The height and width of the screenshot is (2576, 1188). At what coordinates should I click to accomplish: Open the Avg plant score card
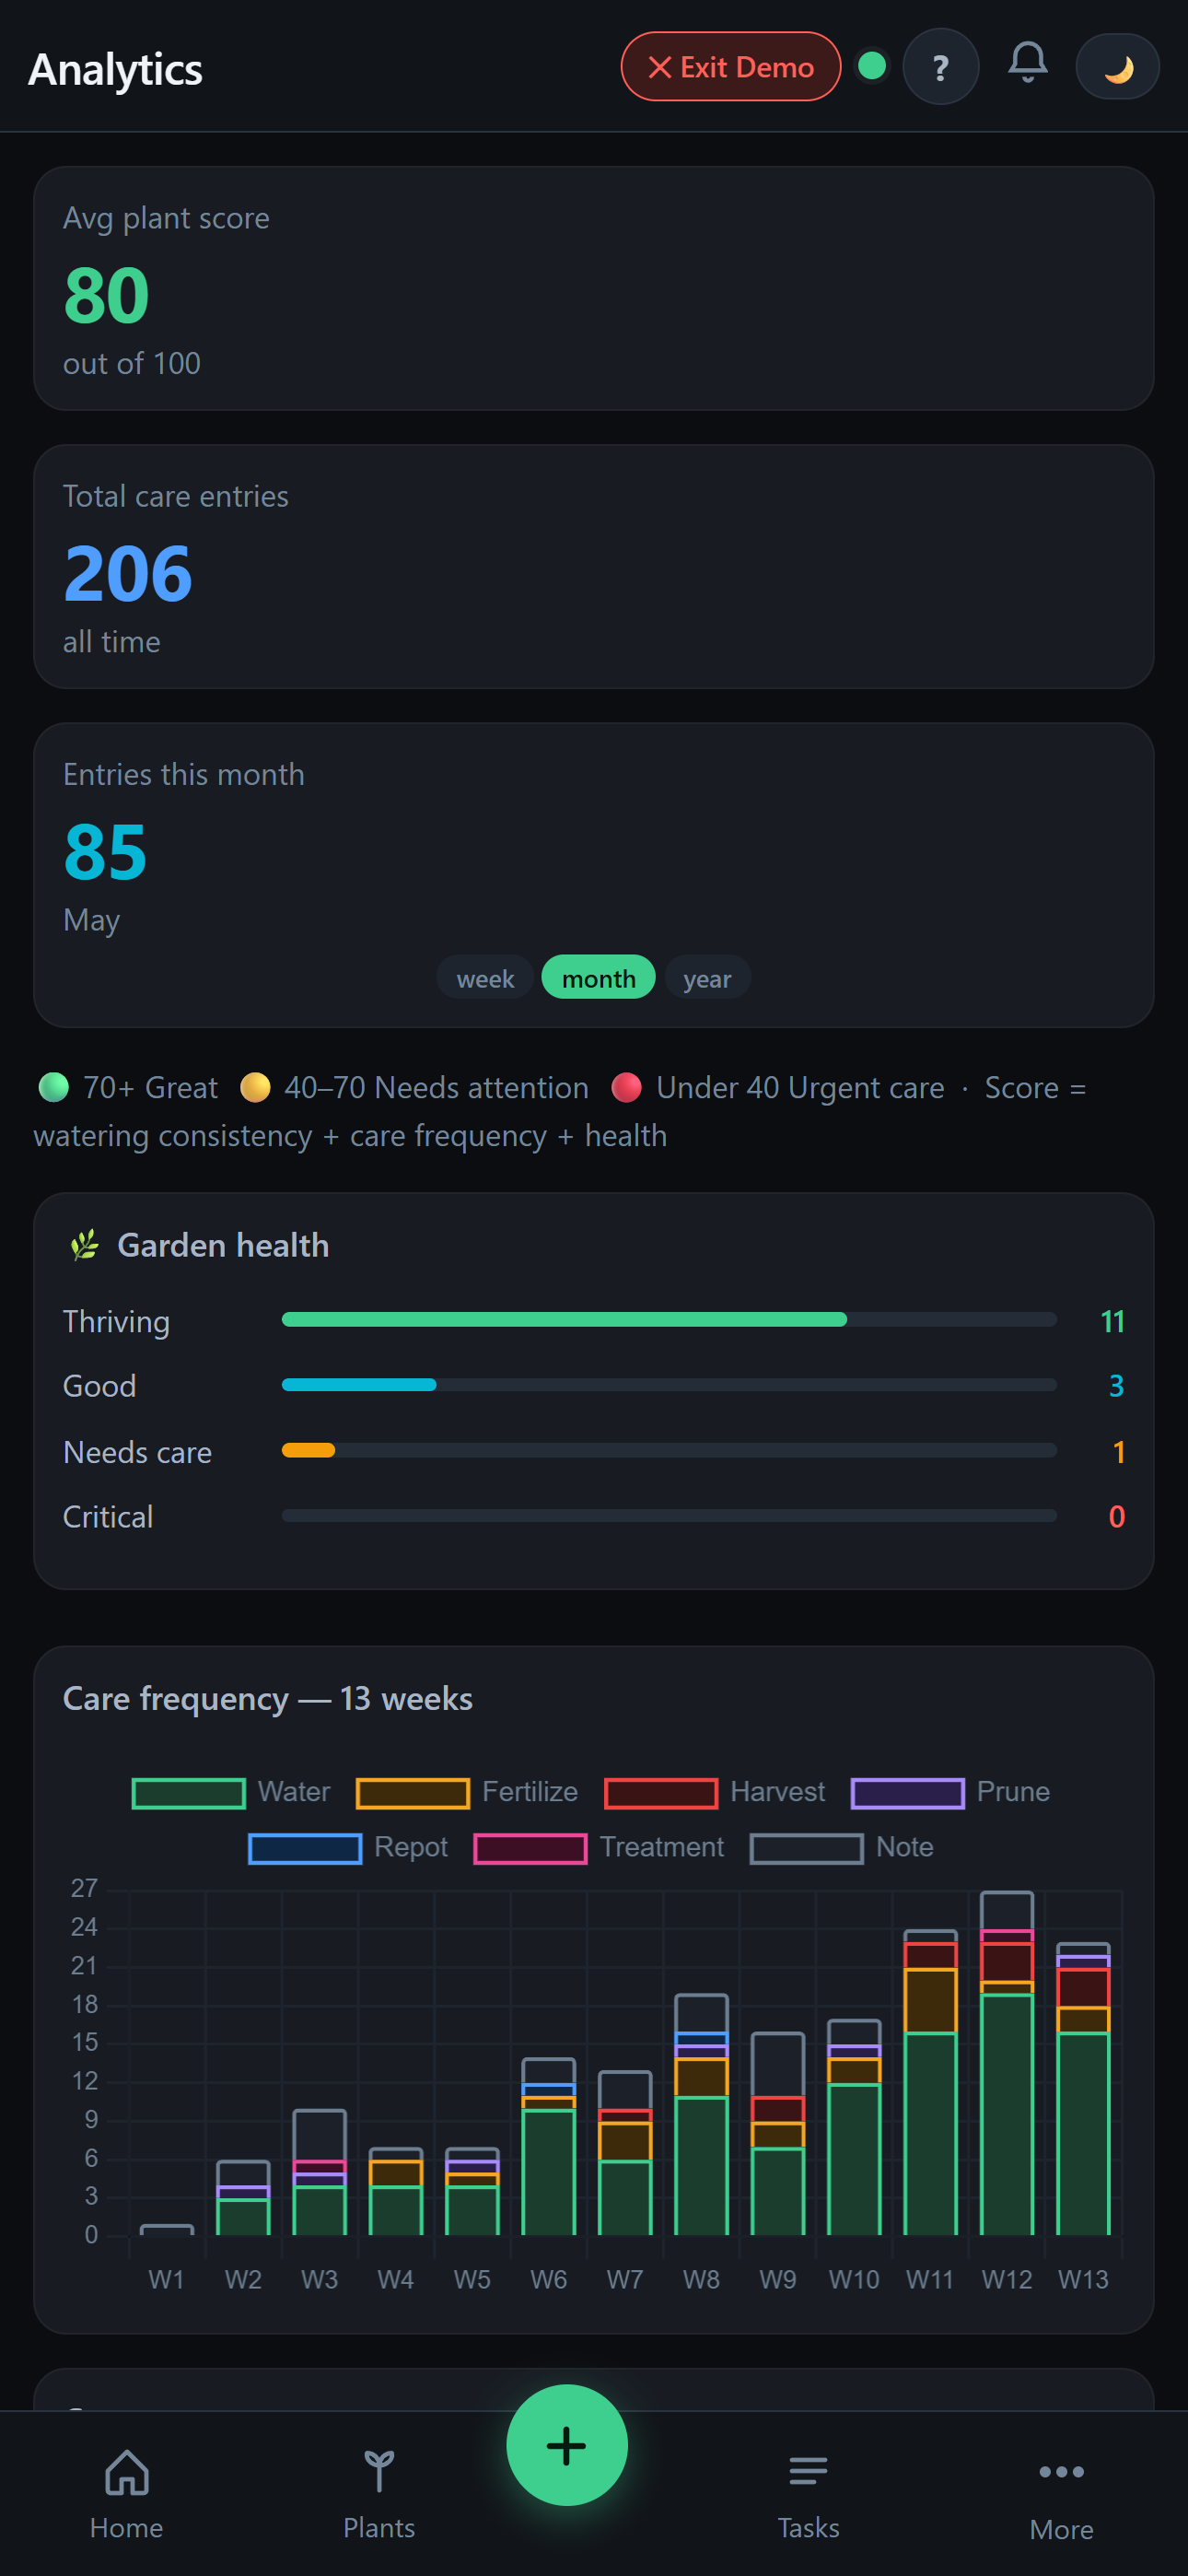[594, 288]
